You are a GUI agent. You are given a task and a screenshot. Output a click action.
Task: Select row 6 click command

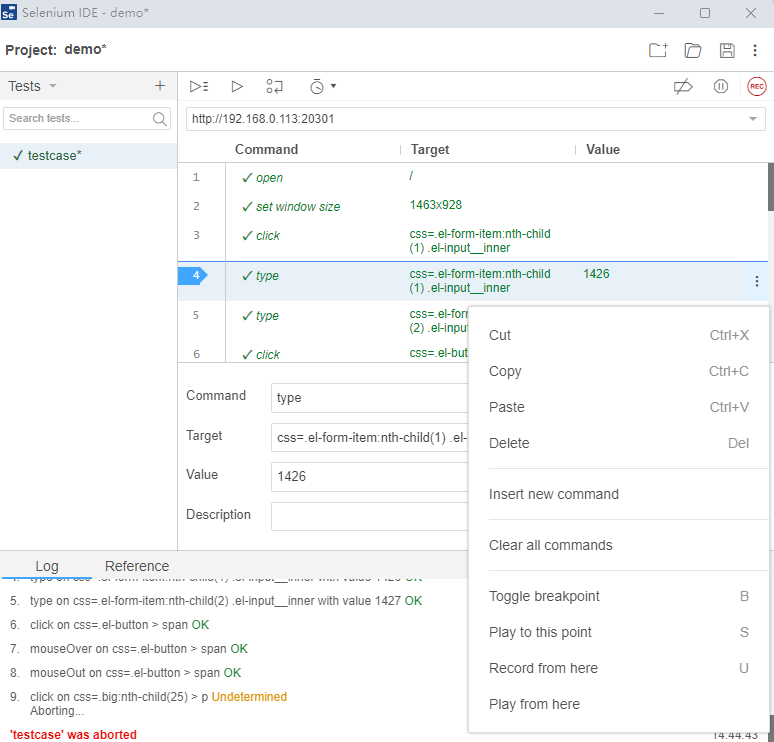323,353
